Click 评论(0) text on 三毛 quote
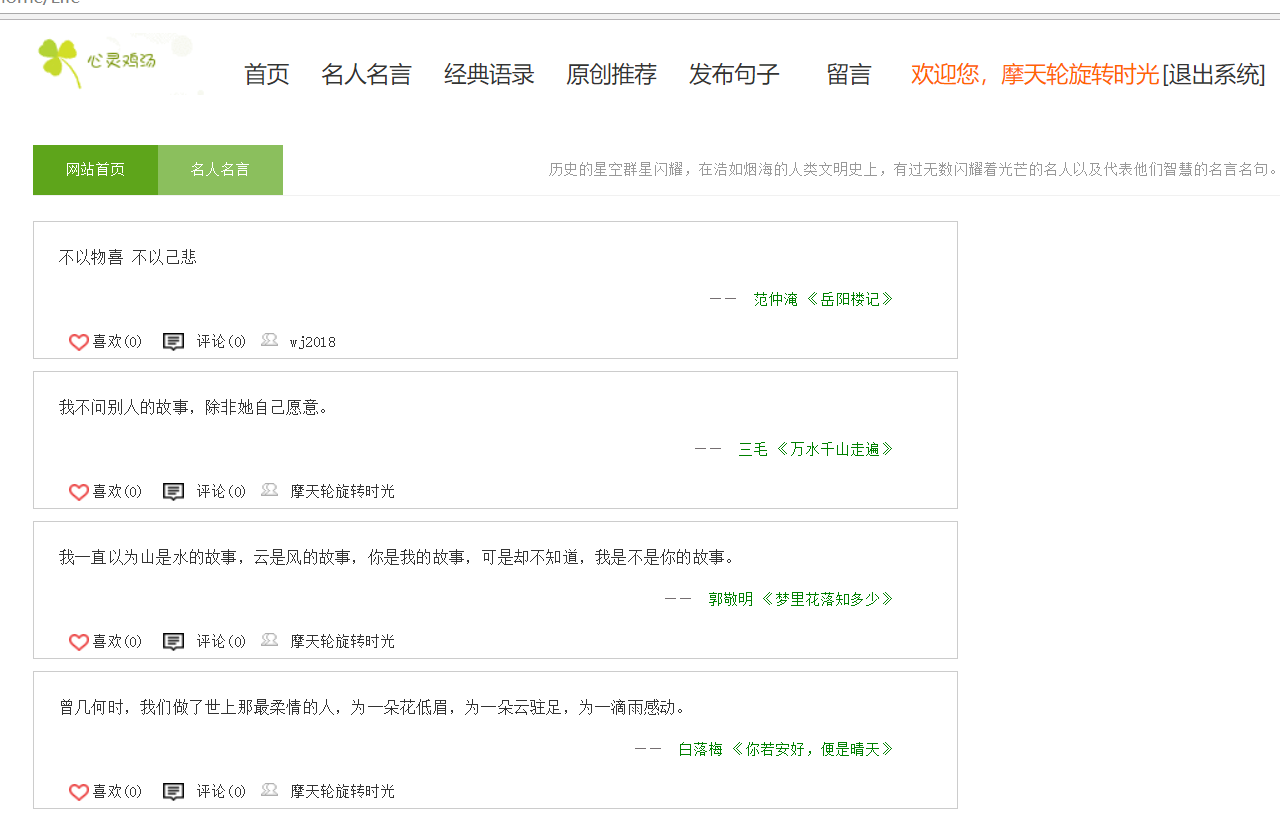This screenshot has width=1280, height=815. [221, 492]
